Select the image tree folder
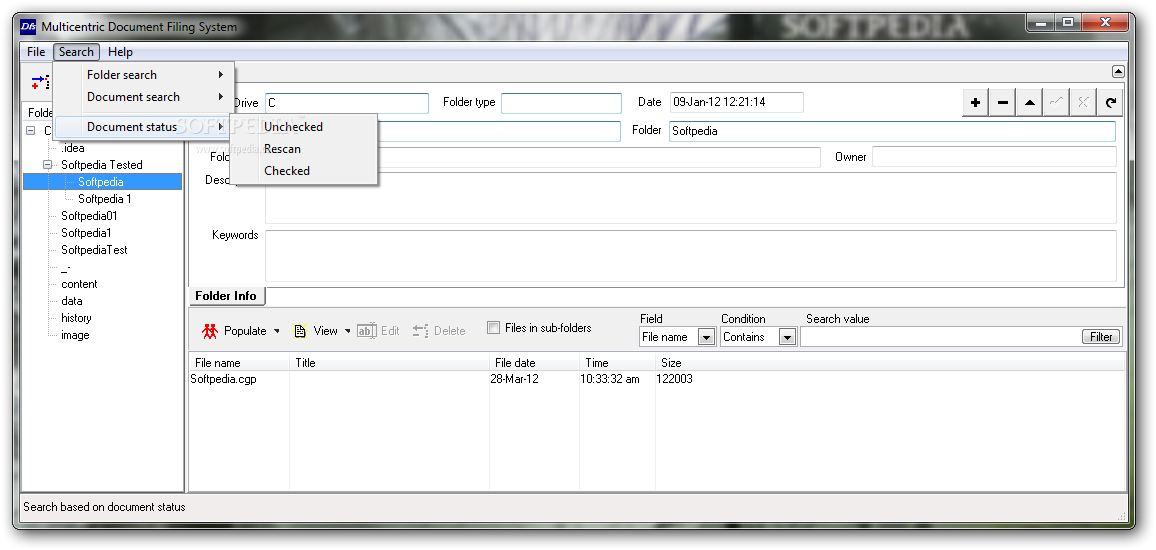This screenshot has width=1156, height=550. [x=75, y=335]
